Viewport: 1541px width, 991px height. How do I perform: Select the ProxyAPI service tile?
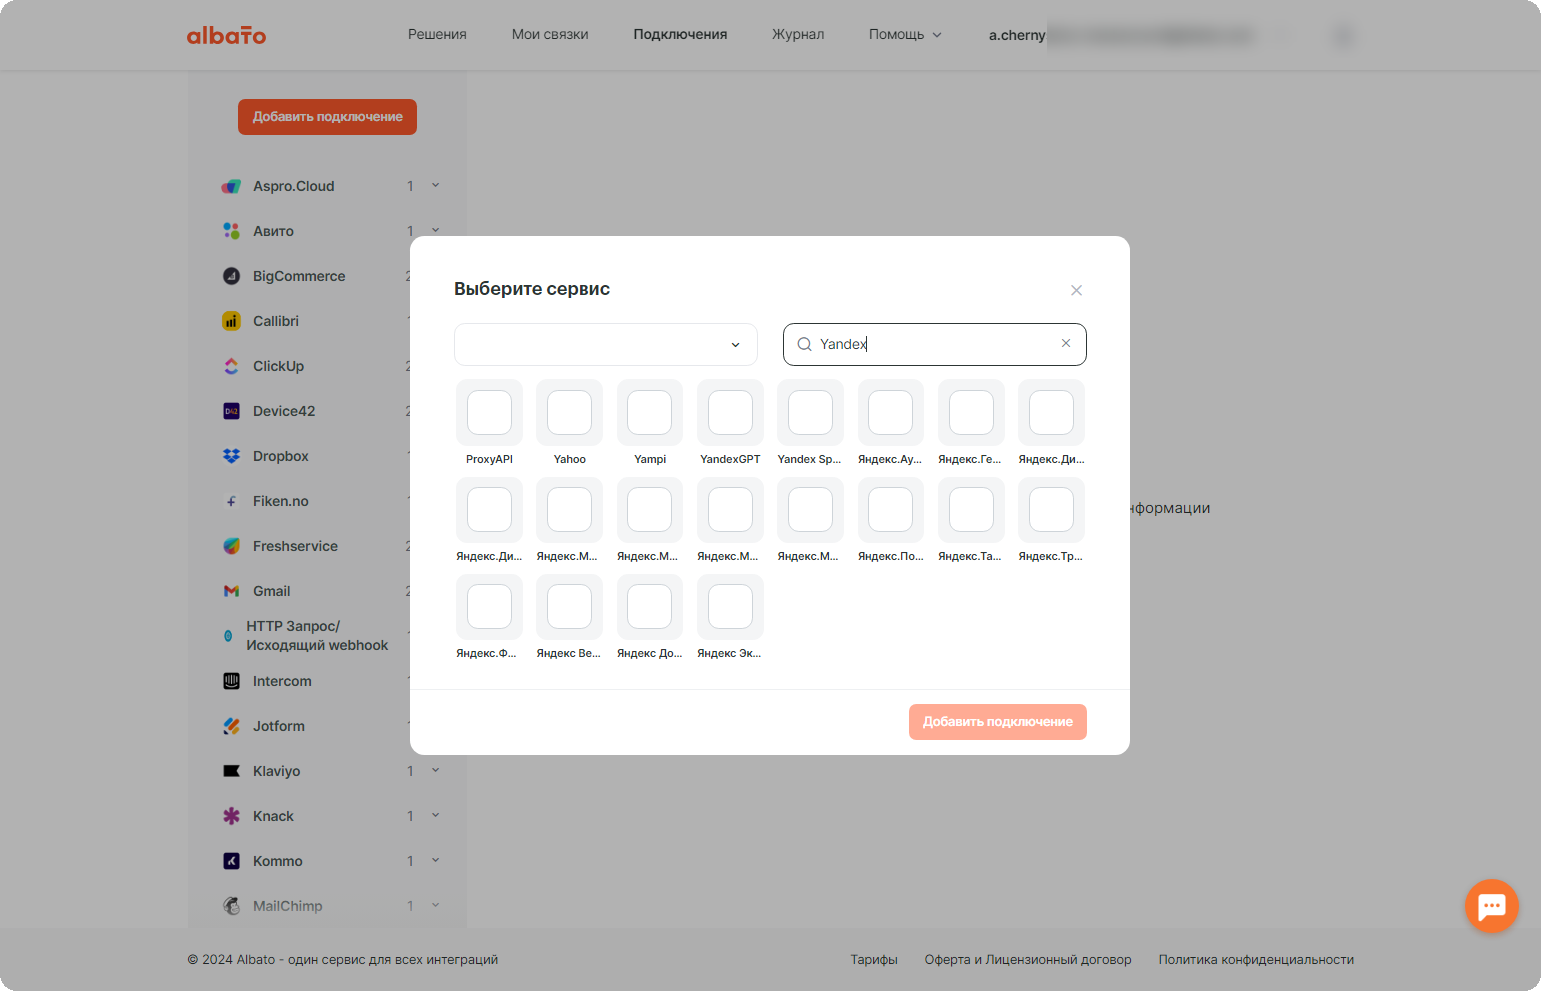pos(489,422)
